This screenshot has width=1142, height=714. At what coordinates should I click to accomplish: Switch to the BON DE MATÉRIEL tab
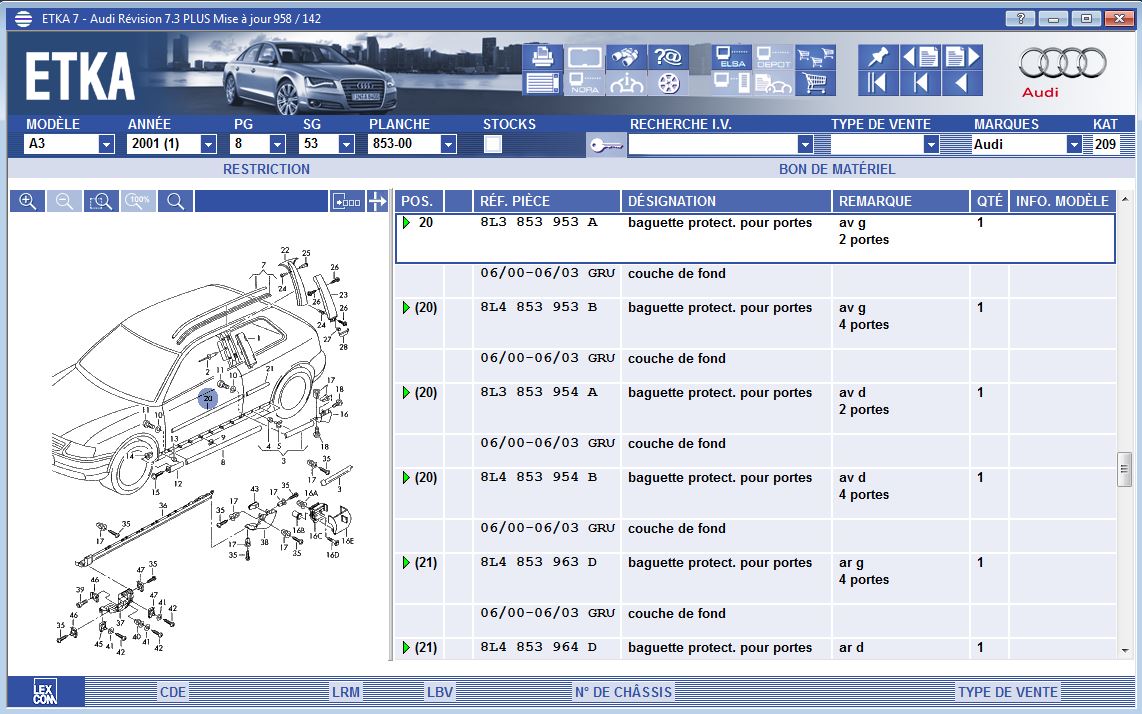tap(836, 169)
